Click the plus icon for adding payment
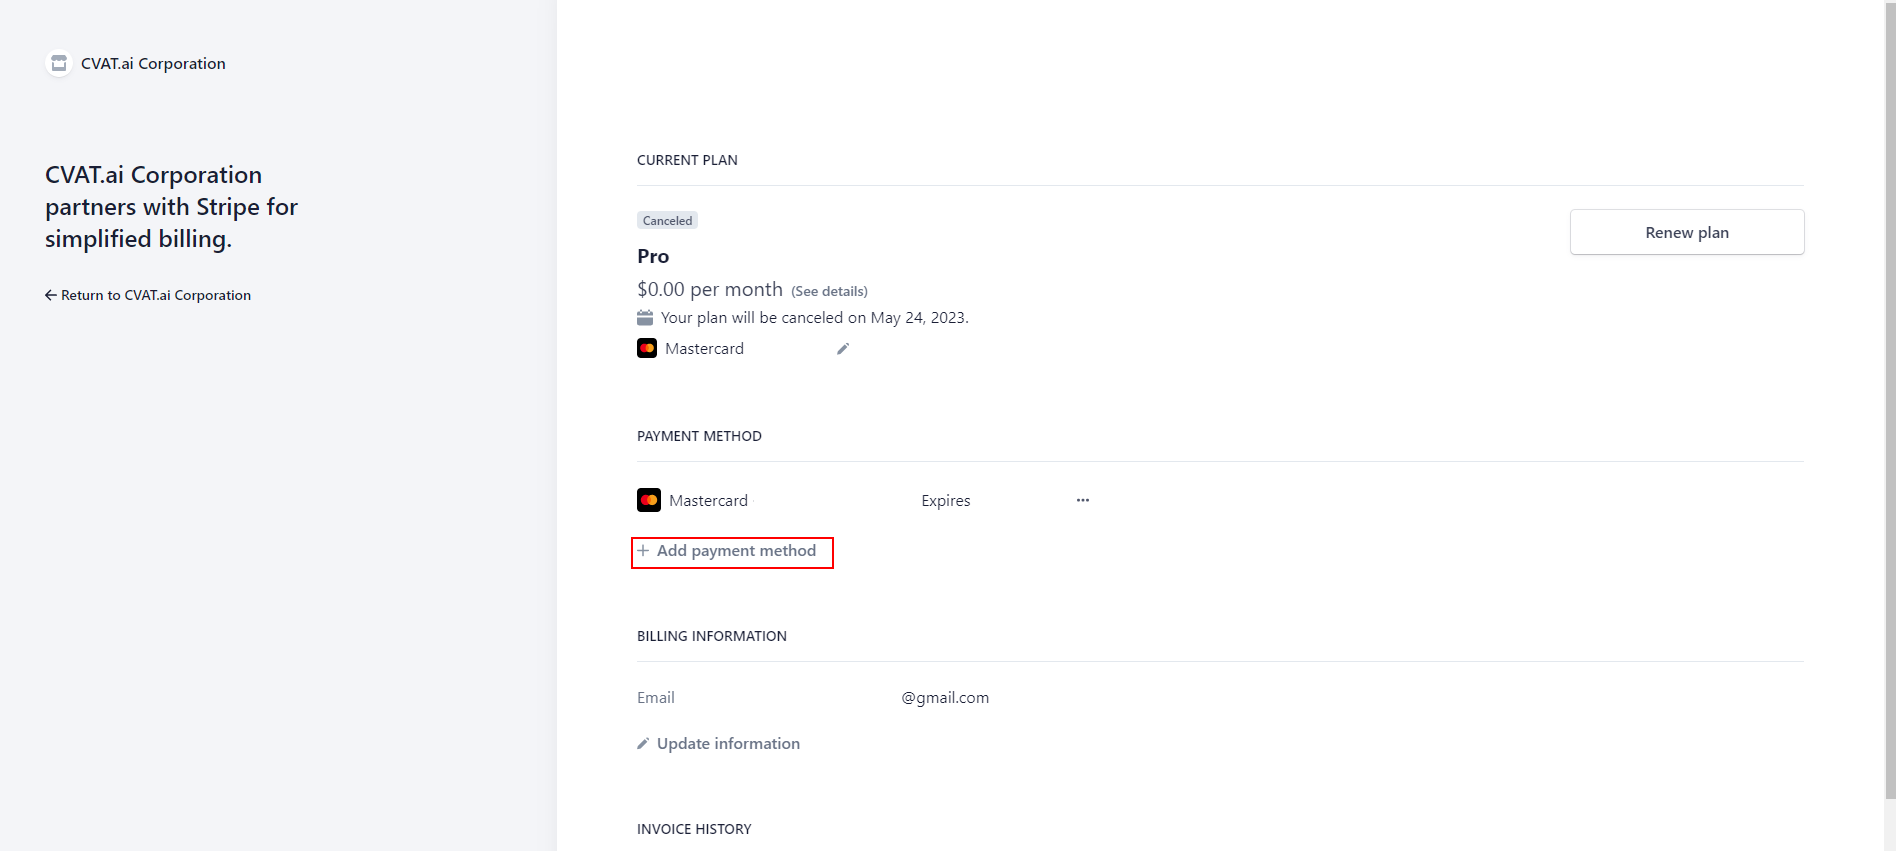Screen dimensions: 1896x851 643,551
